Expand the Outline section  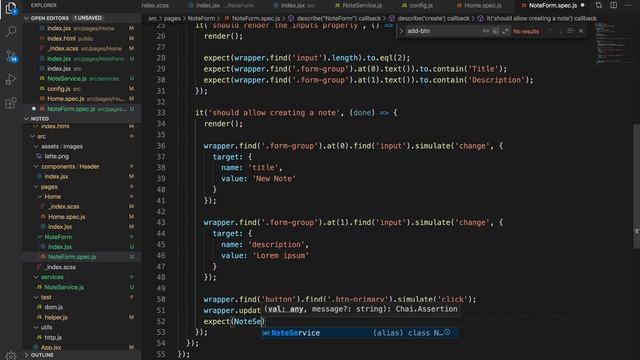27,355
